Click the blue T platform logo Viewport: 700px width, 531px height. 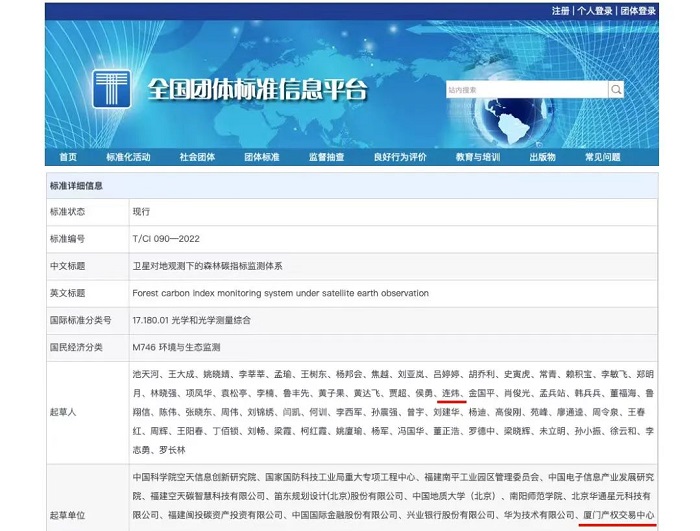[113, 89]
